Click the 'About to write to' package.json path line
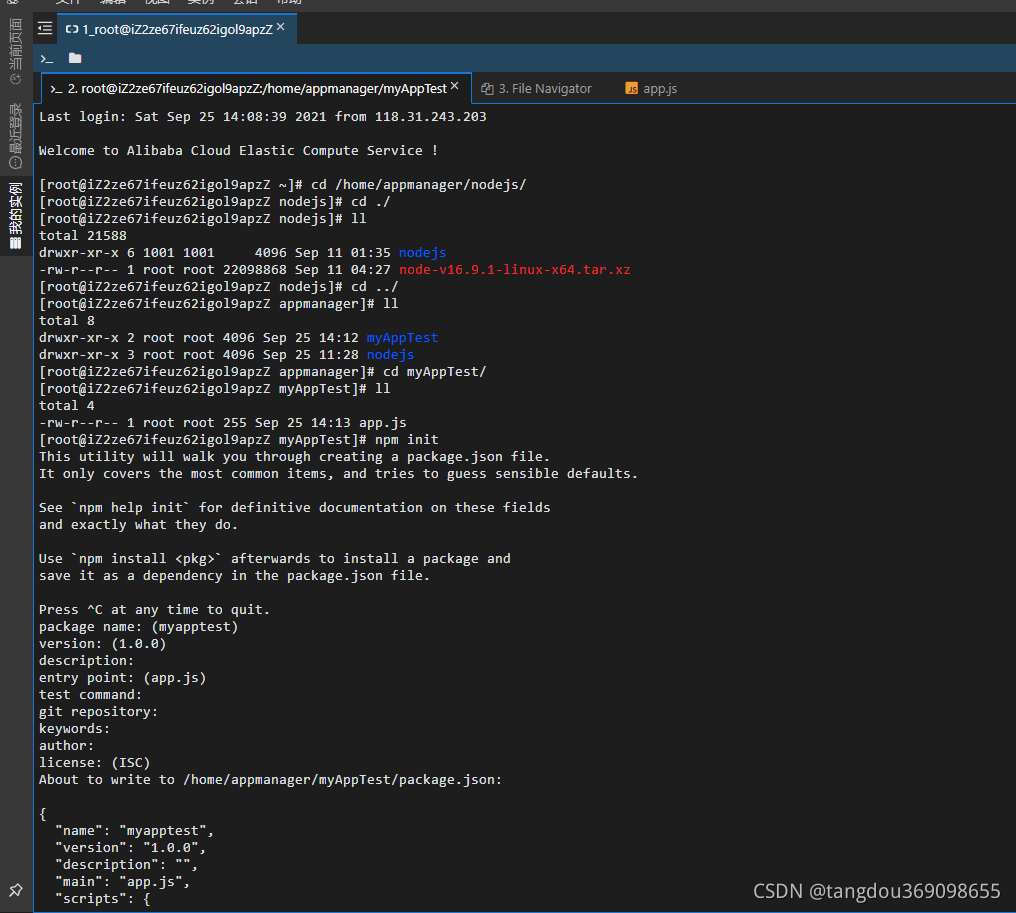Screen dimensions: 1016x913 [x=270, y=780]
